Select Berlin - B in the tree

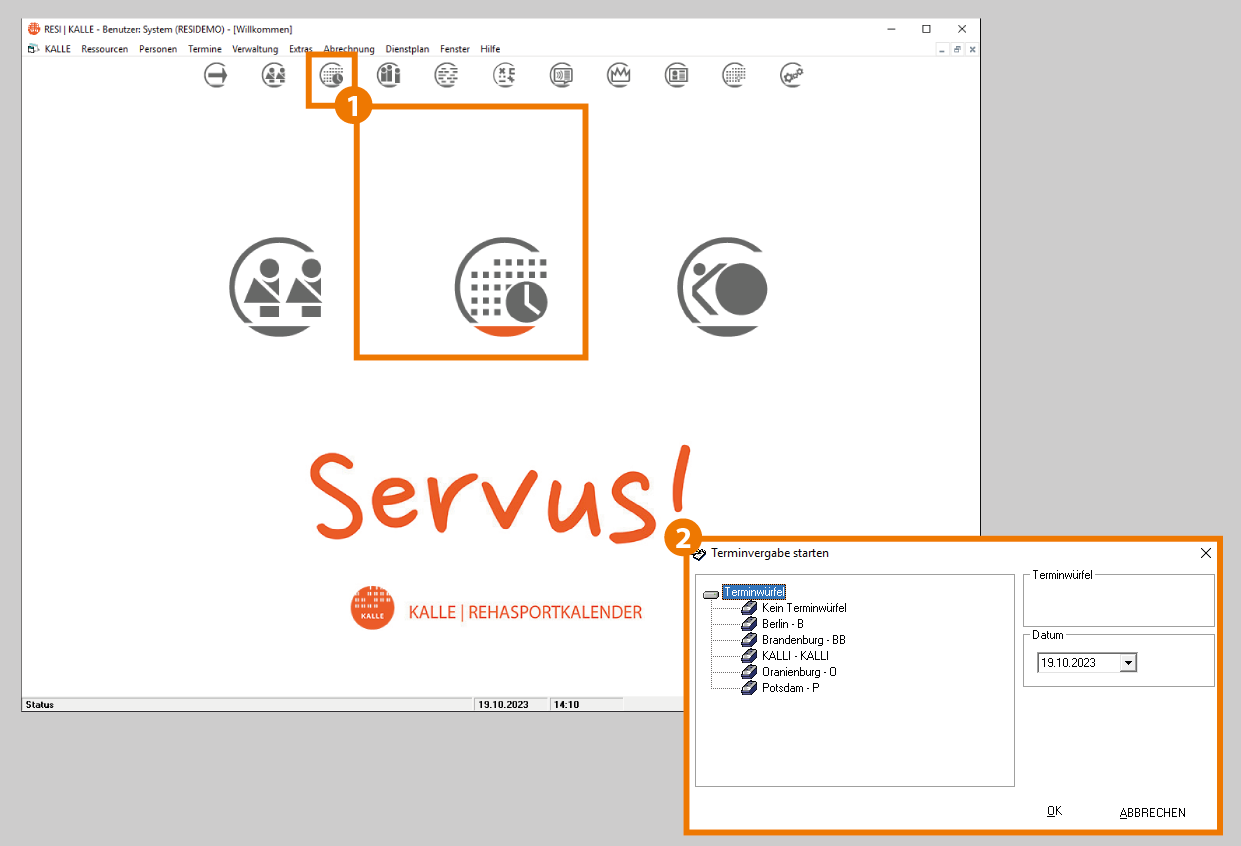tap(782, 624)
